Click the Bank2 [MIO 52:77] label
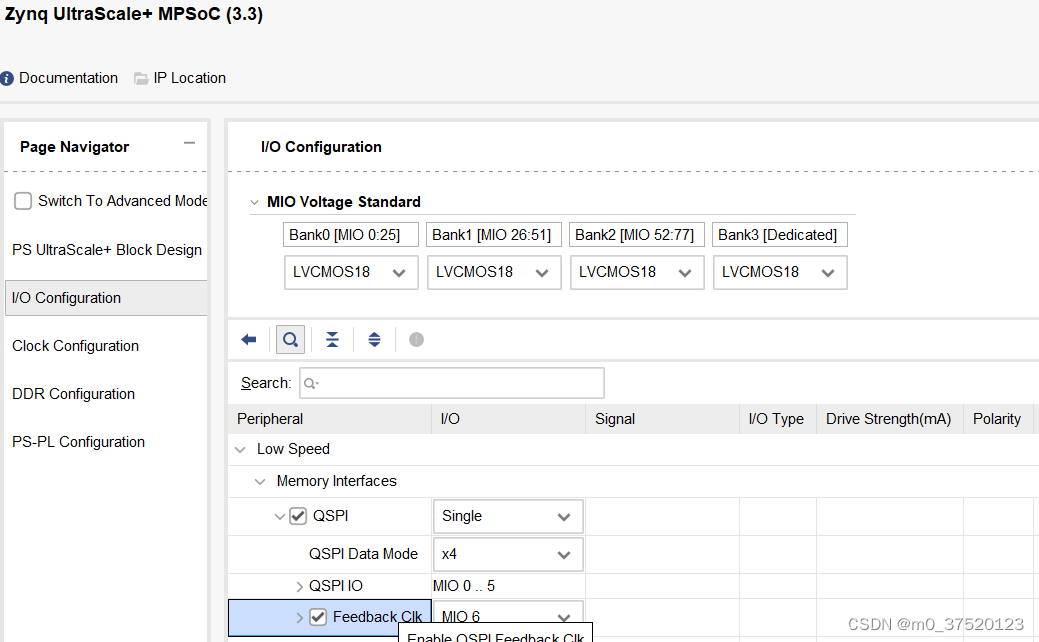This screenshot has height=642, width=1039. pyautogui.click(x=637, y=235)
